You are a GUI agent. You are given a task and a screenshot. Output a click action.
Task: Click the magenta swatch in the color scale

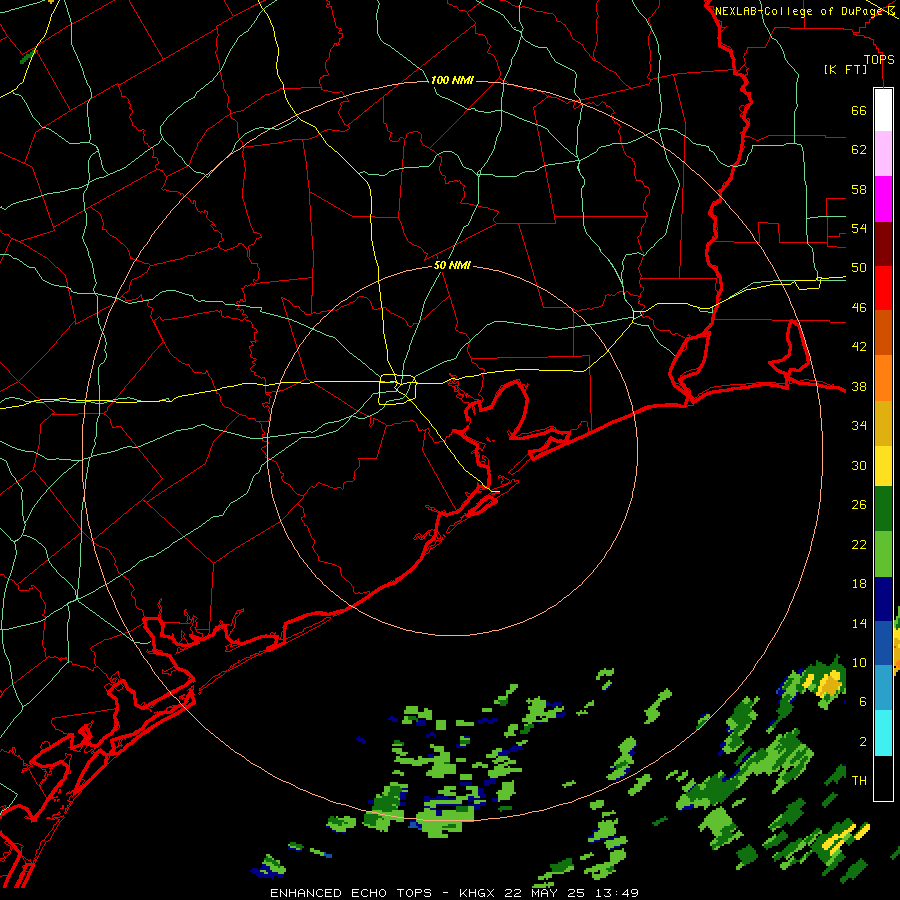point(883,199)
